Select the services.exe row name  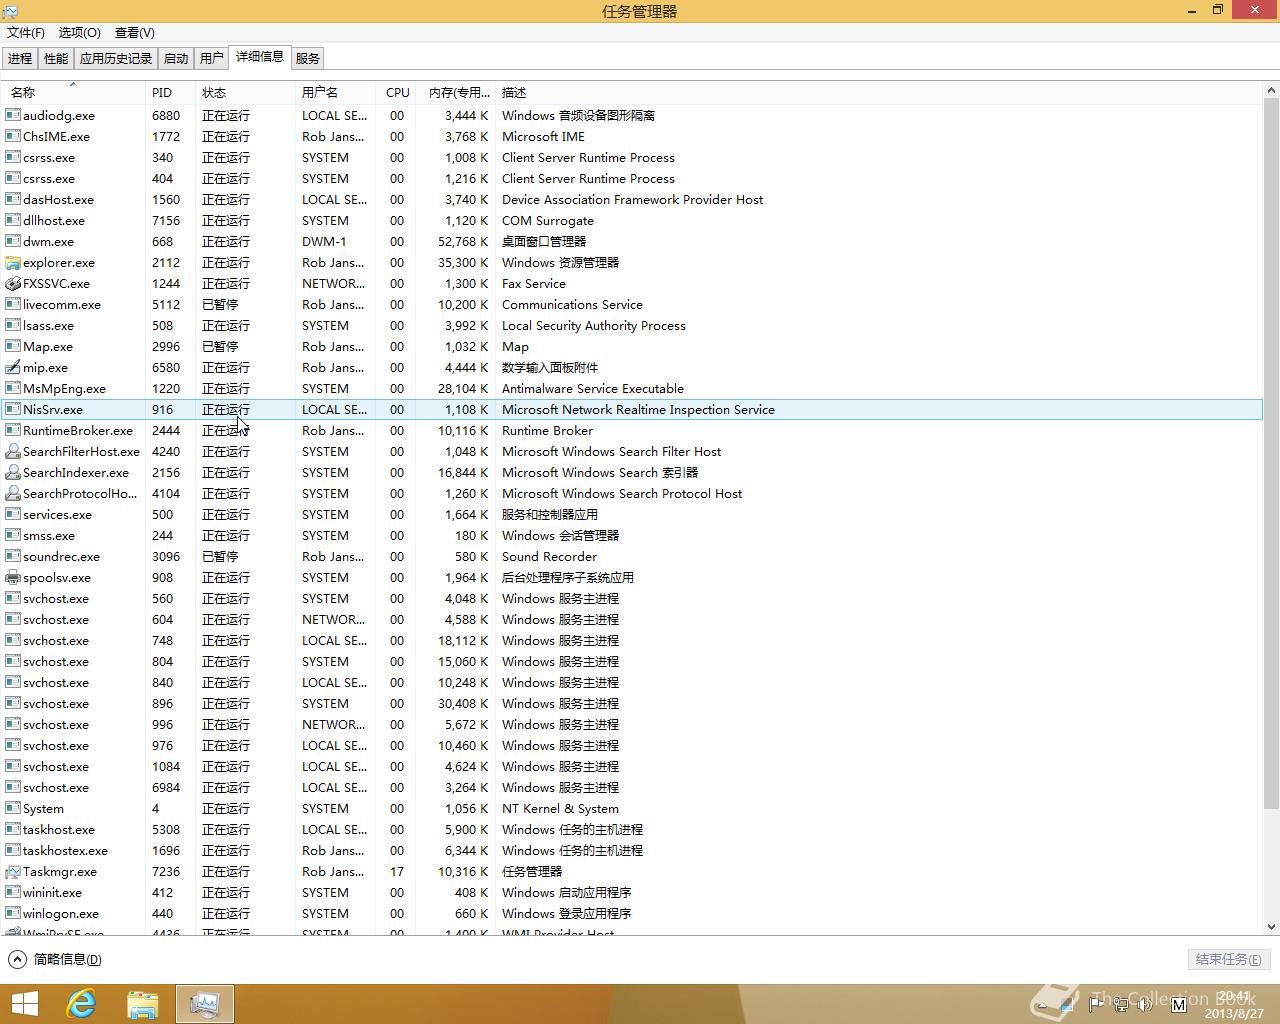(x=57, y=514)
